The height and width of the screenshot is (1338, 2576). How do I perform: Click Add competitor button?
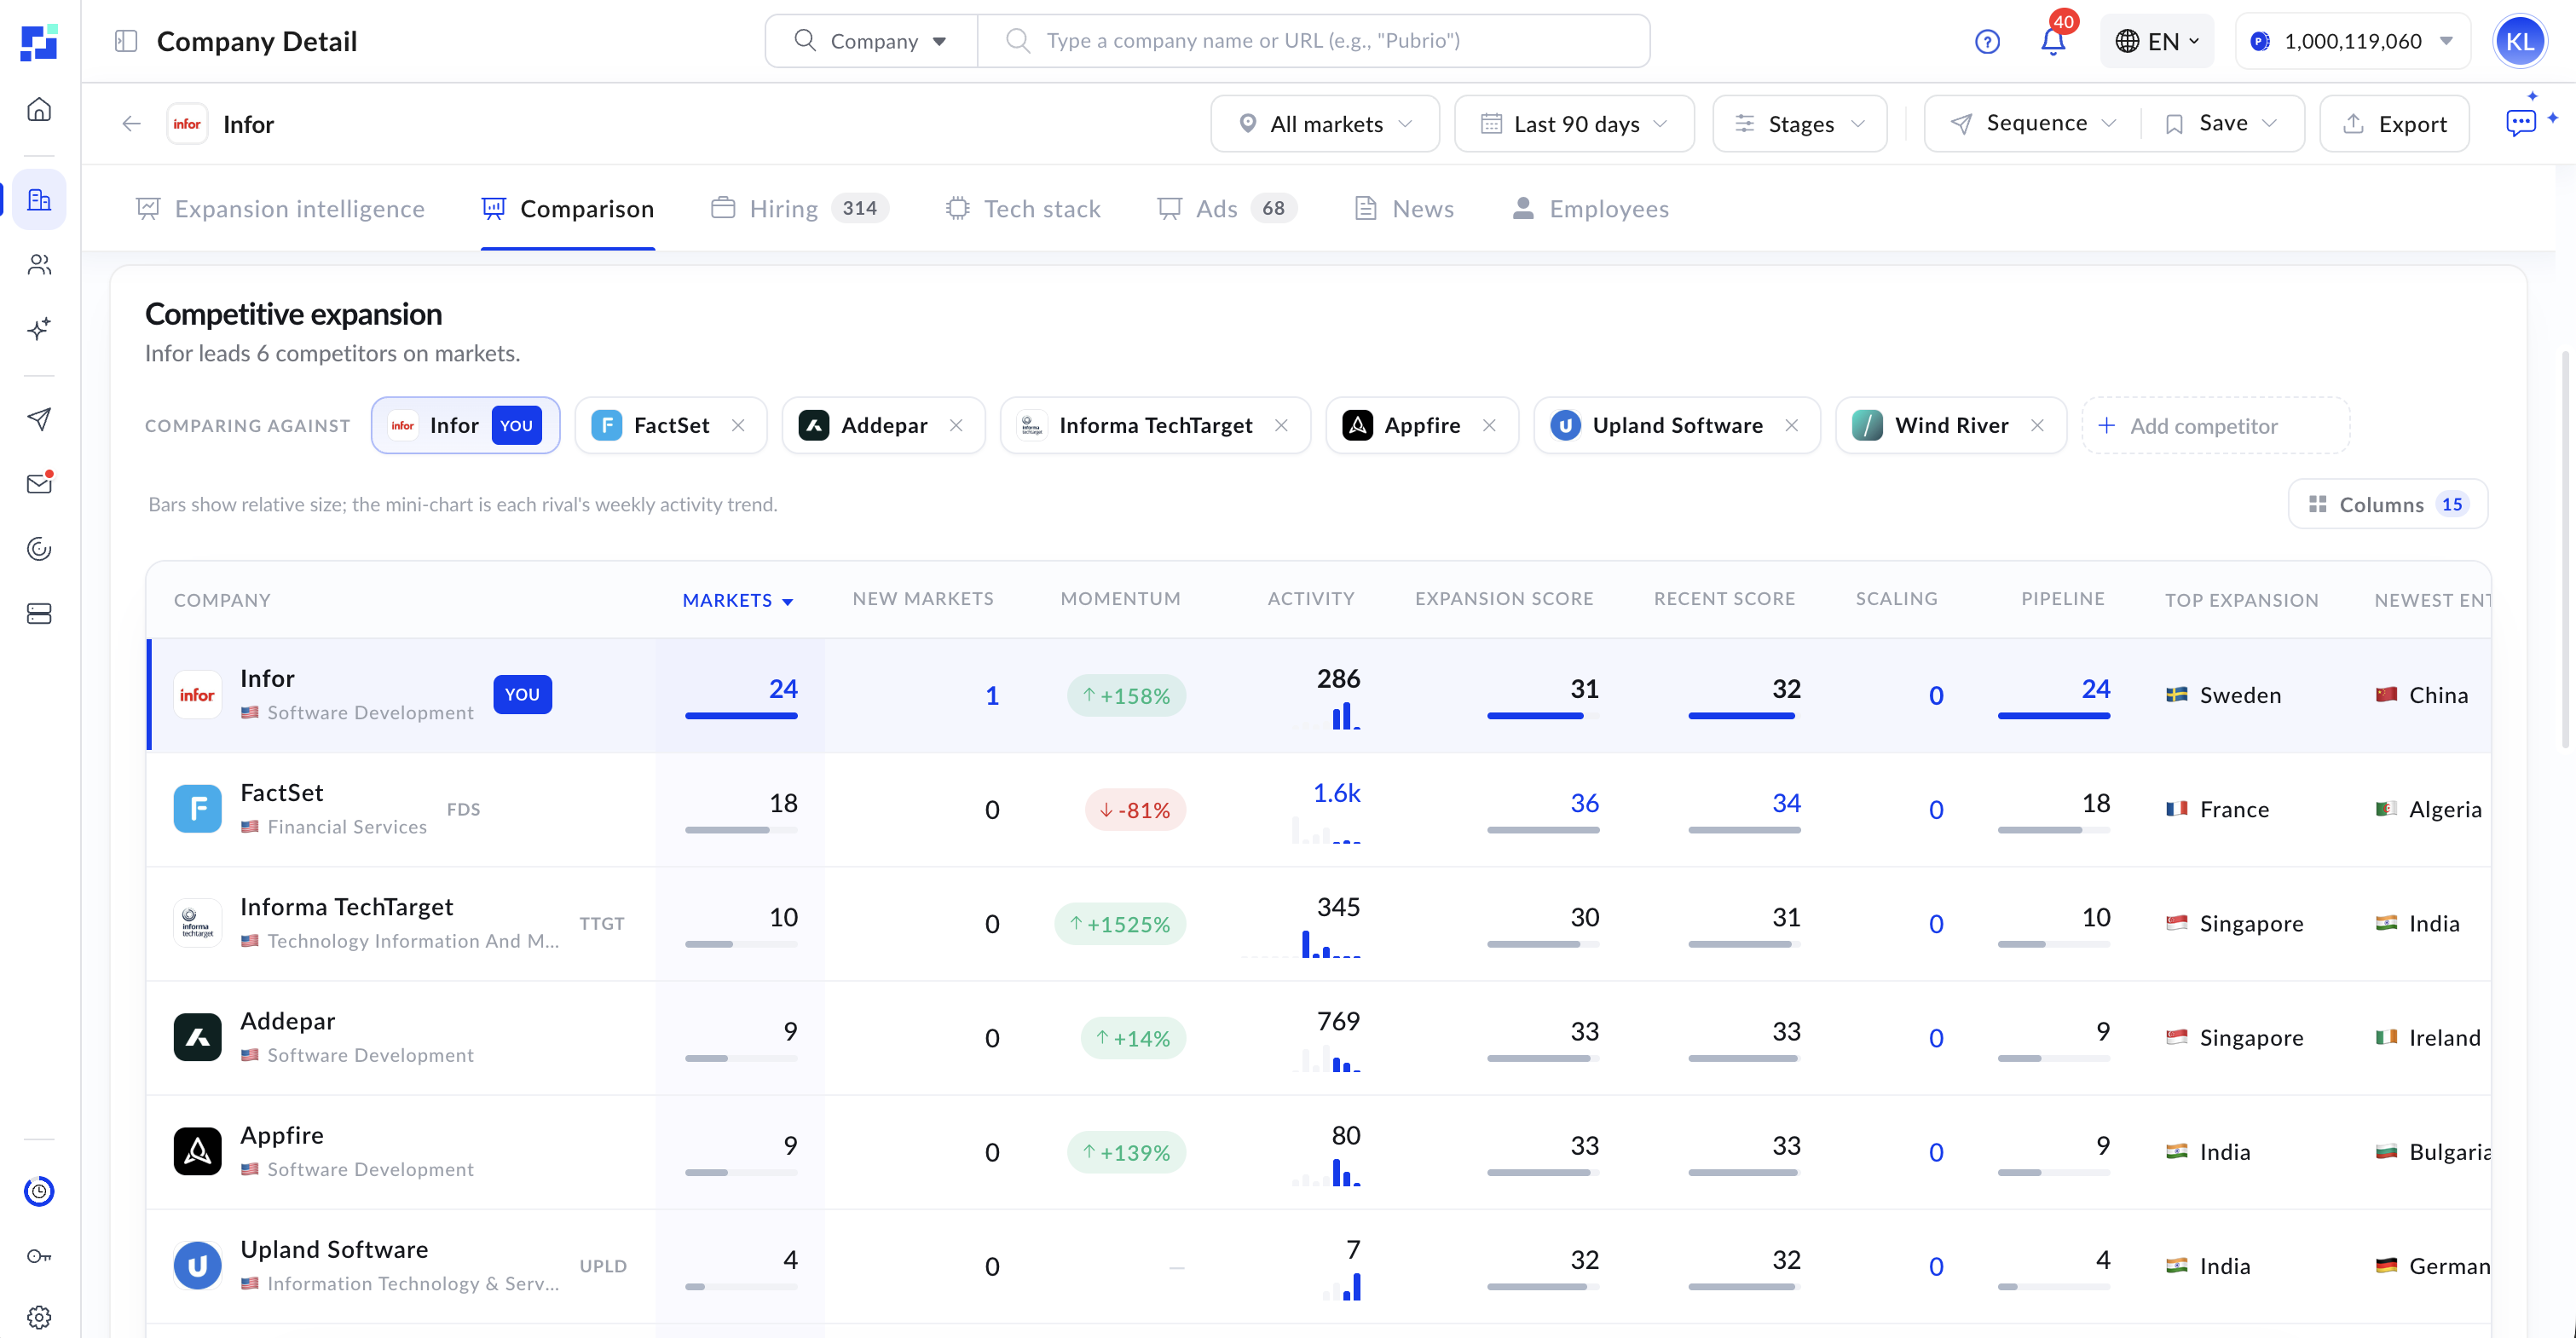tap(2215, 425)
